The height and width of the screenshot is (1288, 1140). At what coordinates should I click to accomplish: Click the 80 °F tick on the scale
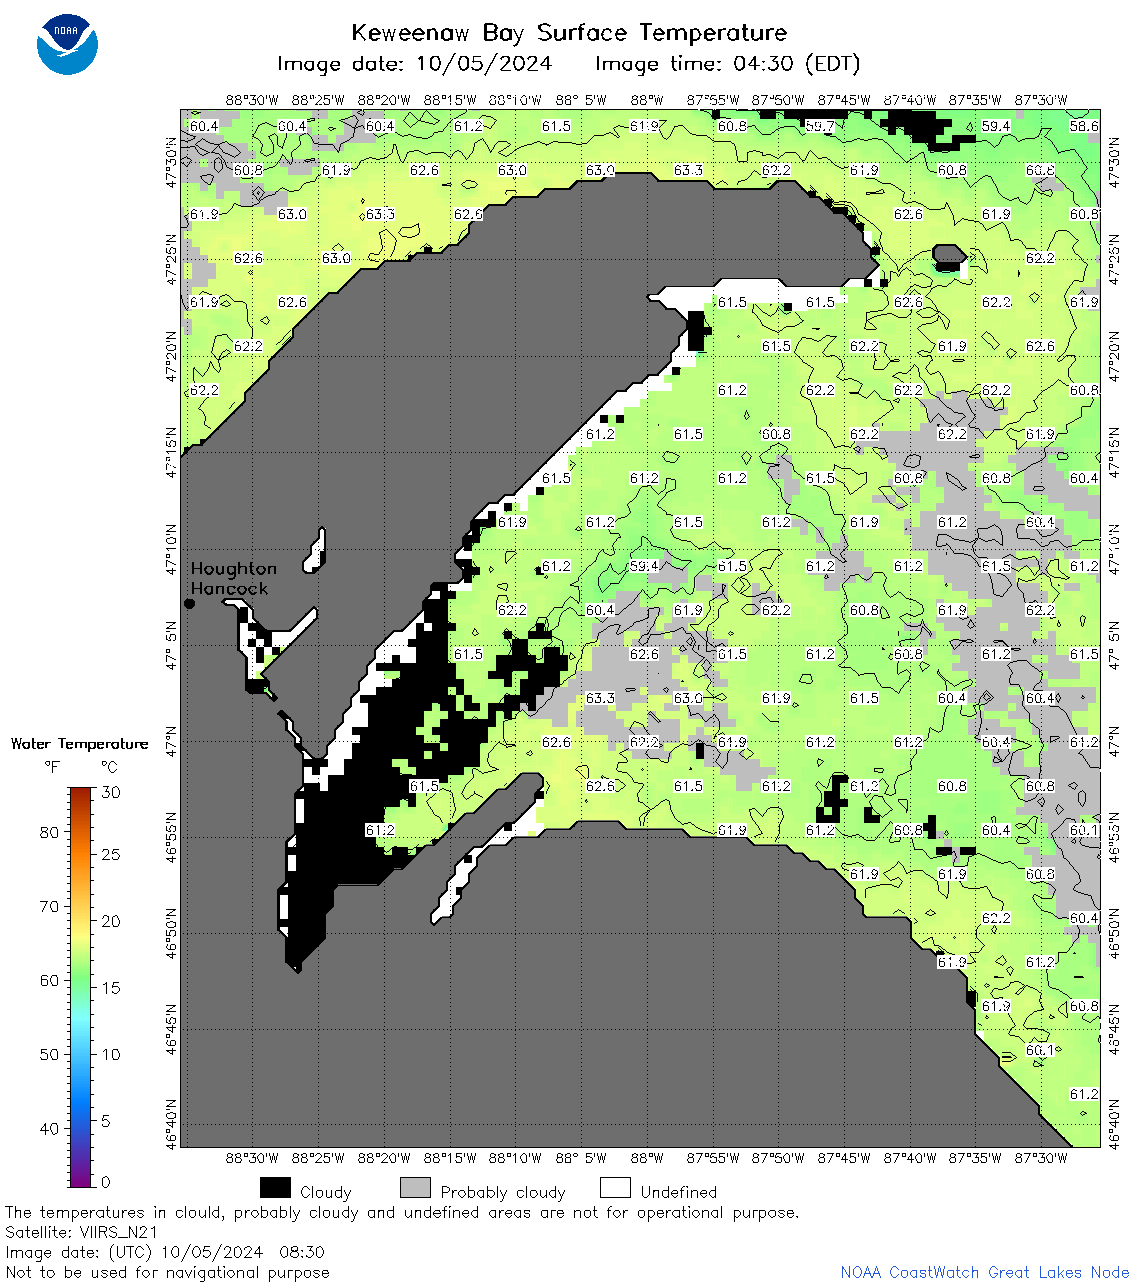[49, 832]
